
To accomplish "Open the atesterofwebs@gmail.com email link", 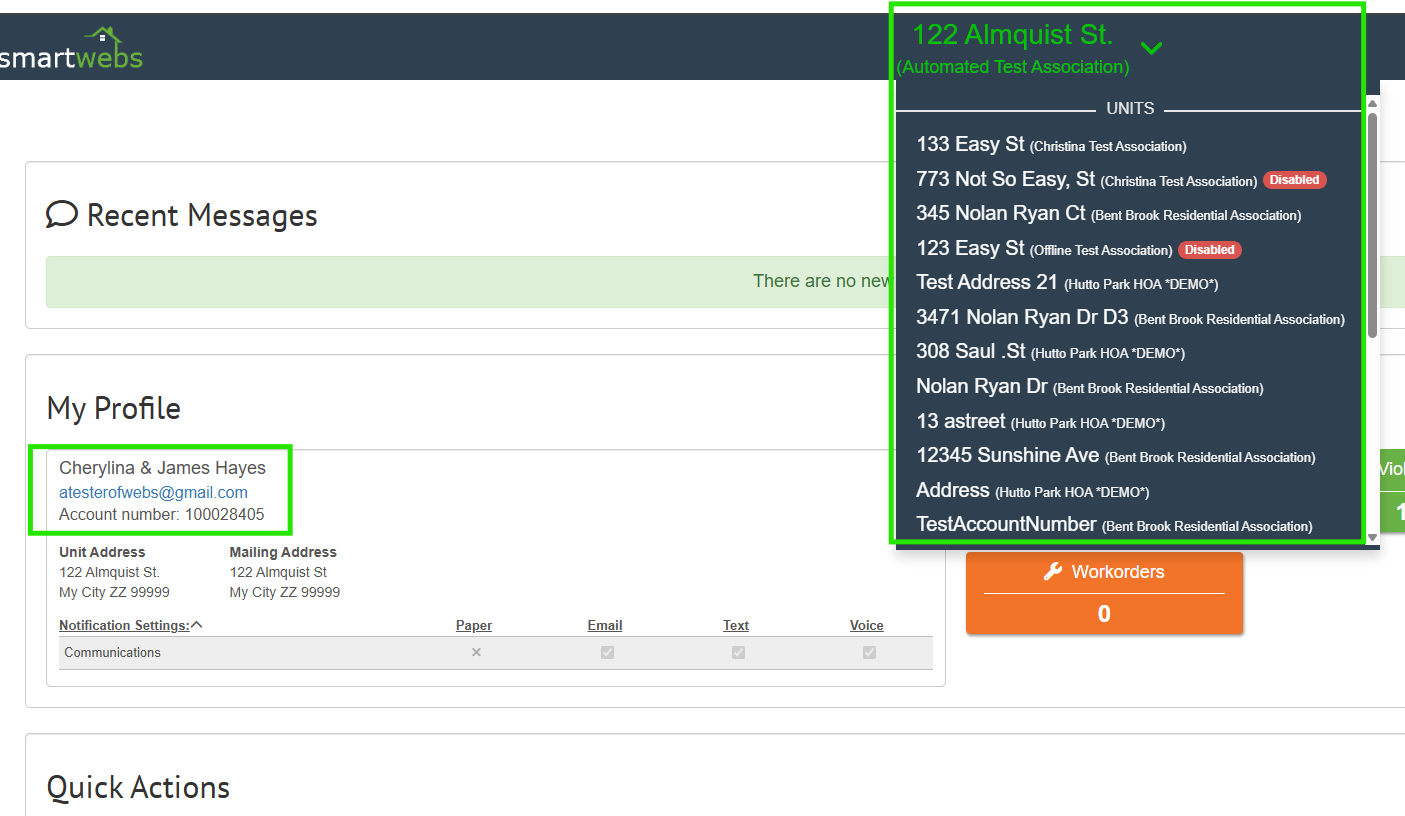I will coord(153,492).
